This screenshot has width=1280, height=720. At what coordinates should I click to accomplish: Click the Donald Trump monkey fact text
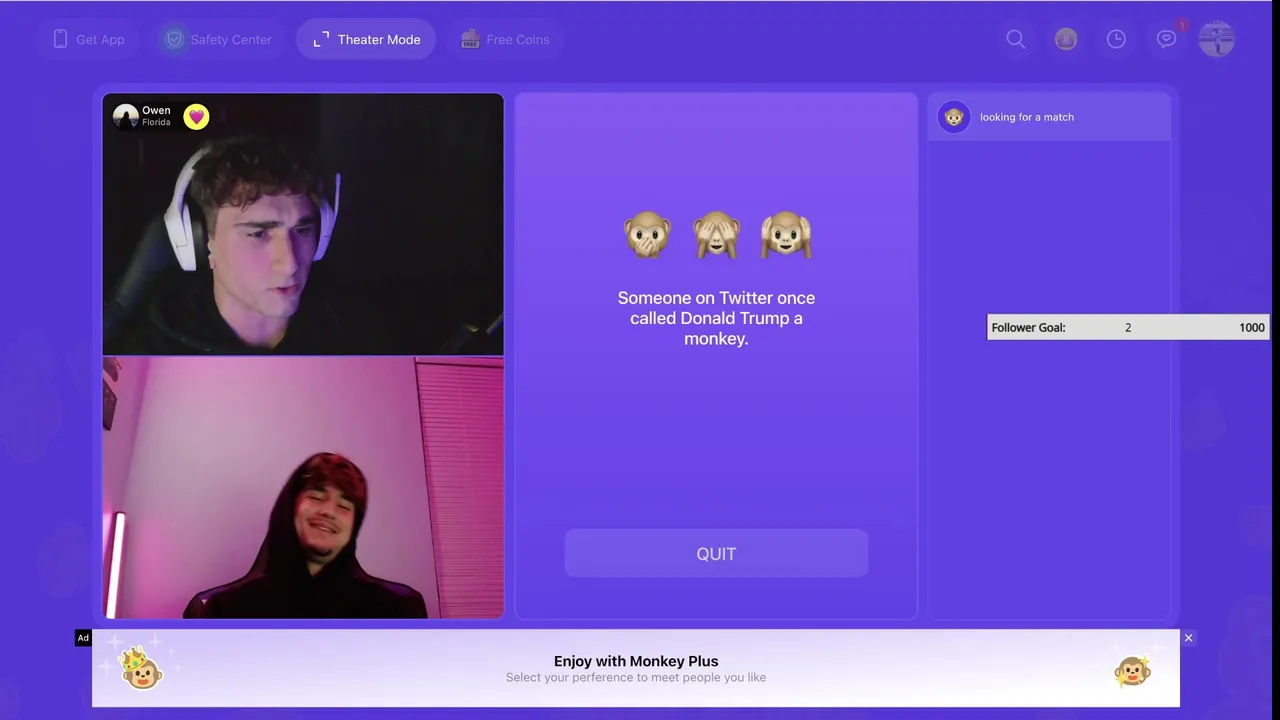click(x=716, y=318)
